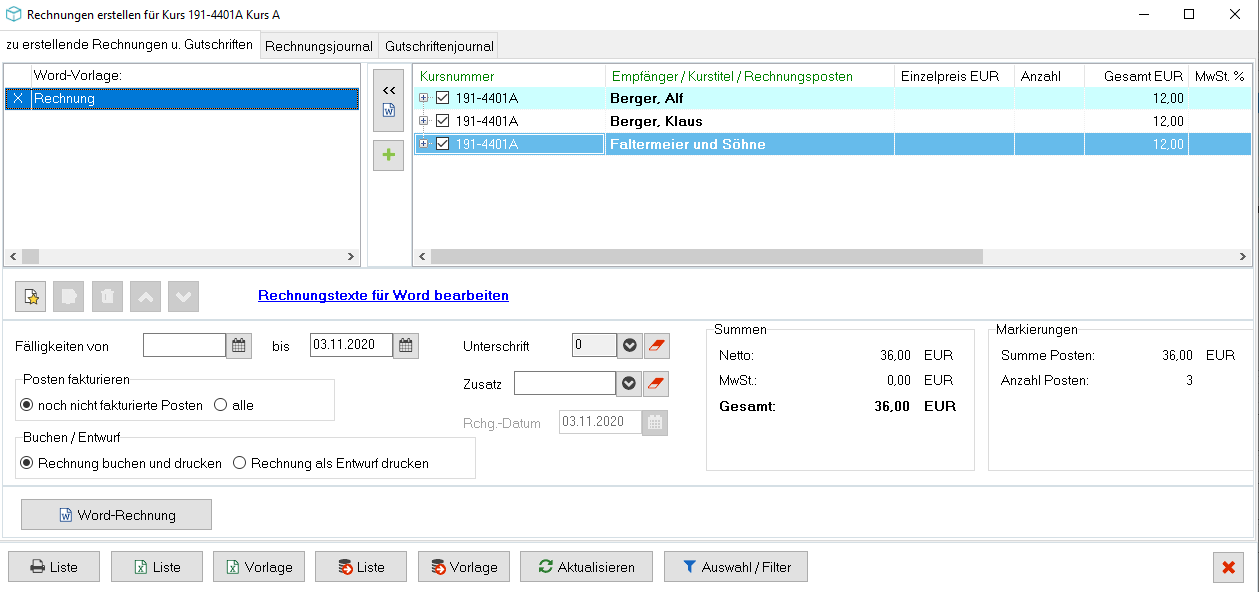Click the printer 'Liste' button
This screenshot has width=1259, height=592.
click(x=54, y=567)
